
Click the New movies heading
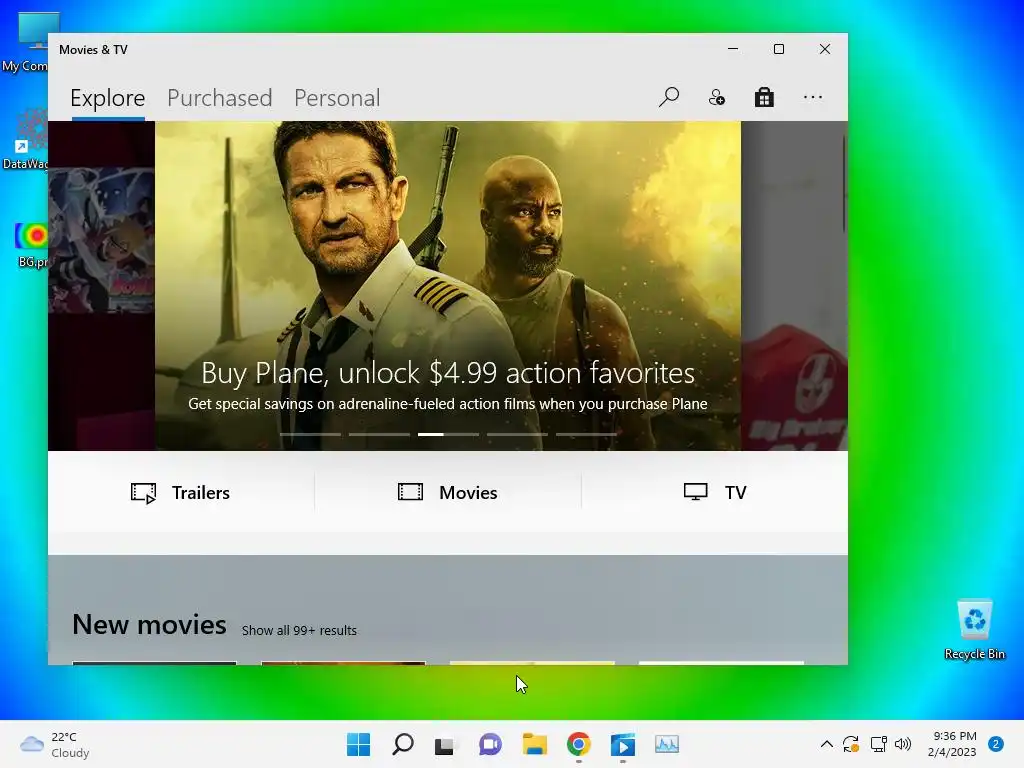click(x=150, y=624)
